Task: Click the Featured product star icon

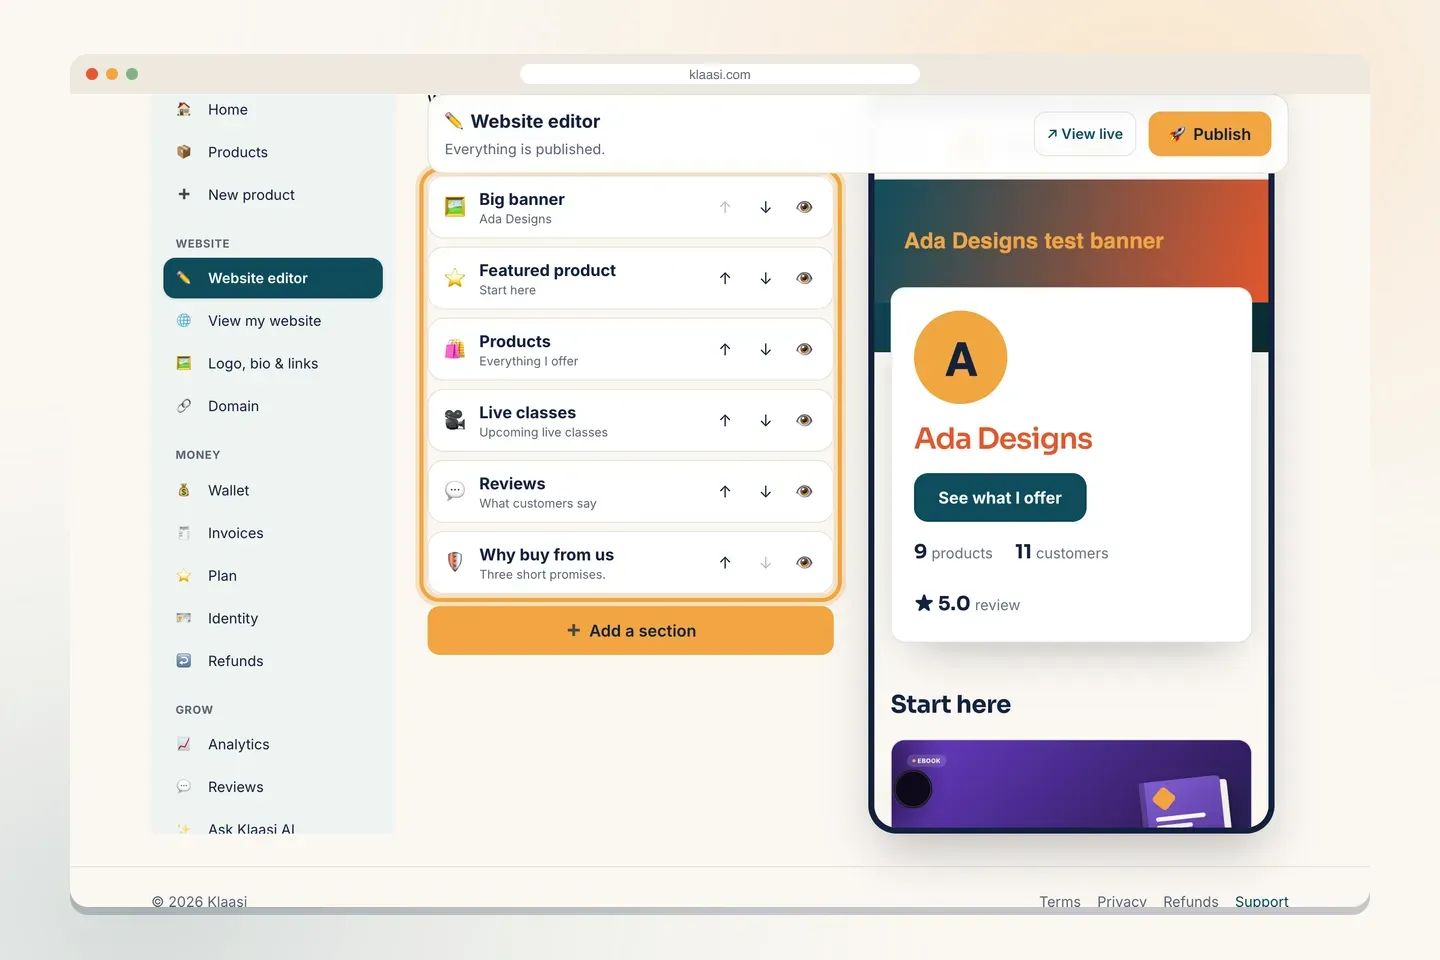Action: click(455, 278)
